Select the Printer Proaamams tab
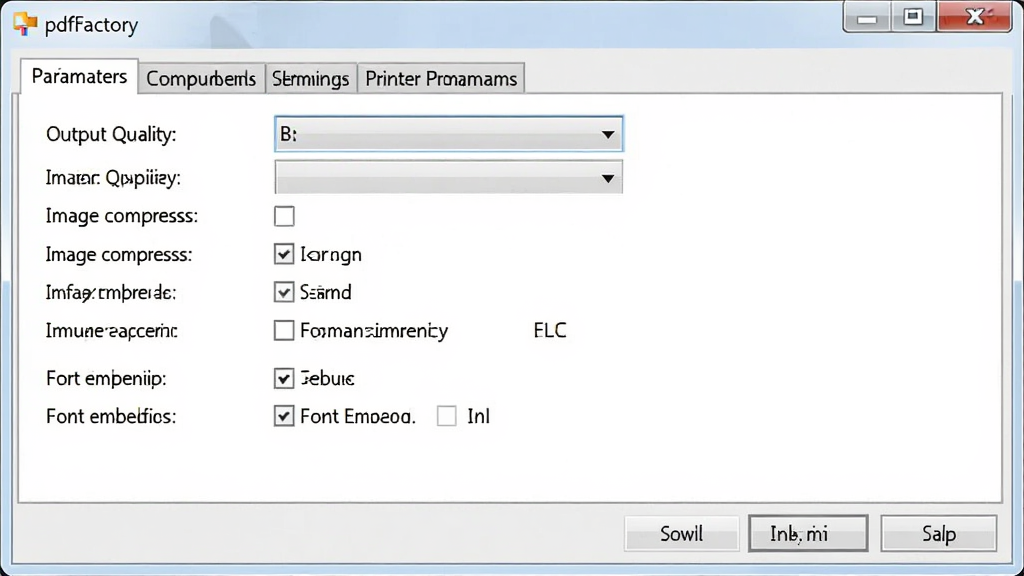Viewport: 1024px width, 576px height. pos(441,78)
